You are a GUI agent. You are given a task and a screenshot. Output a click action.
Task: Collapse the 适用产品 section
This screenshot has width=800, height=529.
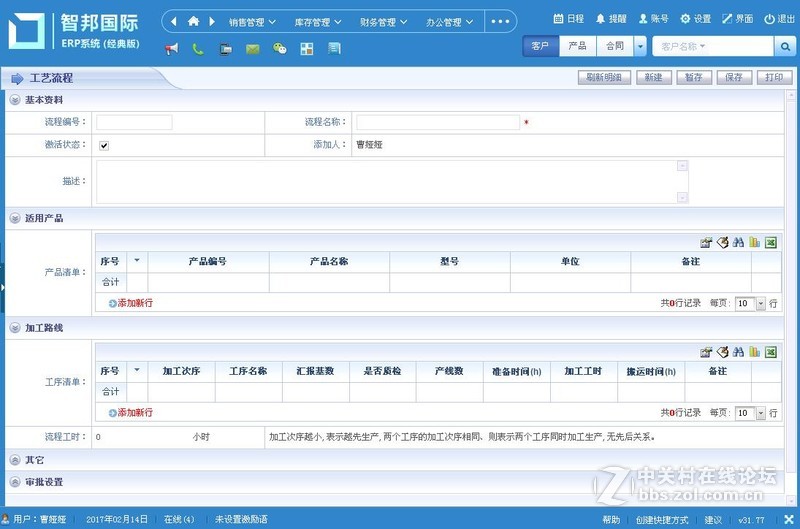pyautogui.click(x=15, y=218)
